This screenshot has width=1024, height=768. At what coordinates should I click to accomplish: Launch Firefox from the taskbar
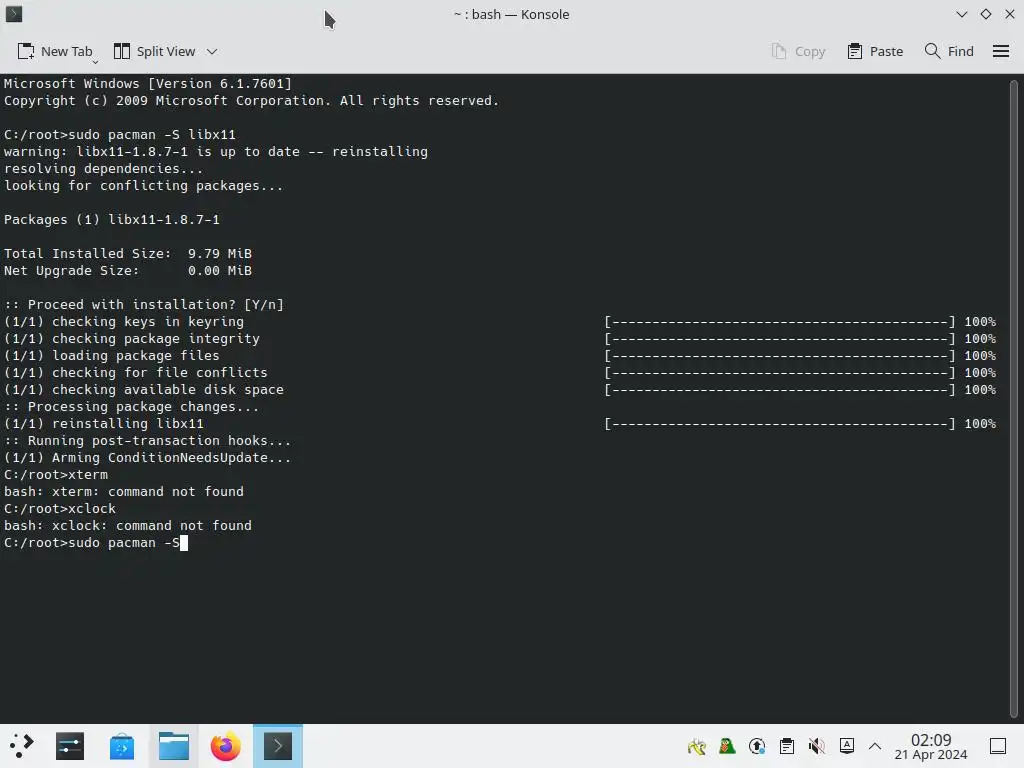point(225,746)
